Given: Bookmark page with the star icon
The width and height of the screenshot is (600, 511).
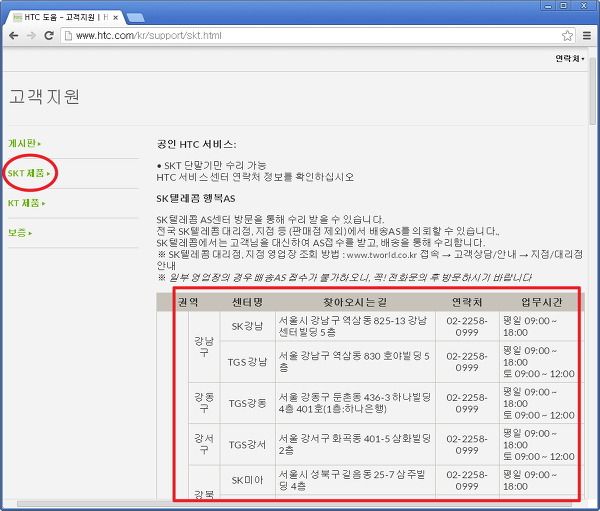Looking at the screenshot, I should click(567, 36).
